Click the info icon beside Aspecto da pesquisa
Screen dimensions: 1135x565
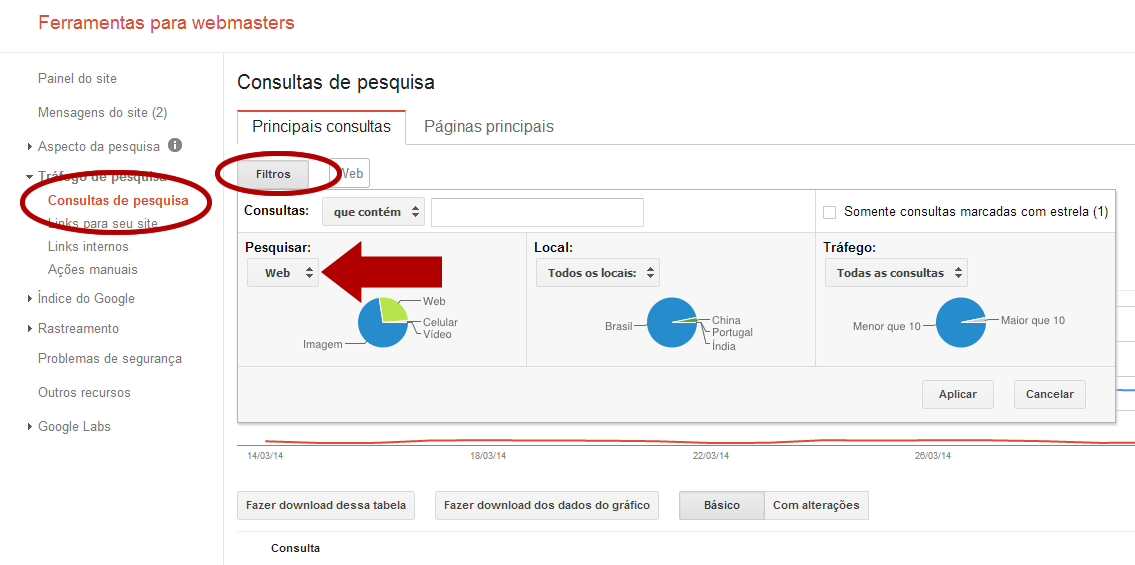[175, 145]
